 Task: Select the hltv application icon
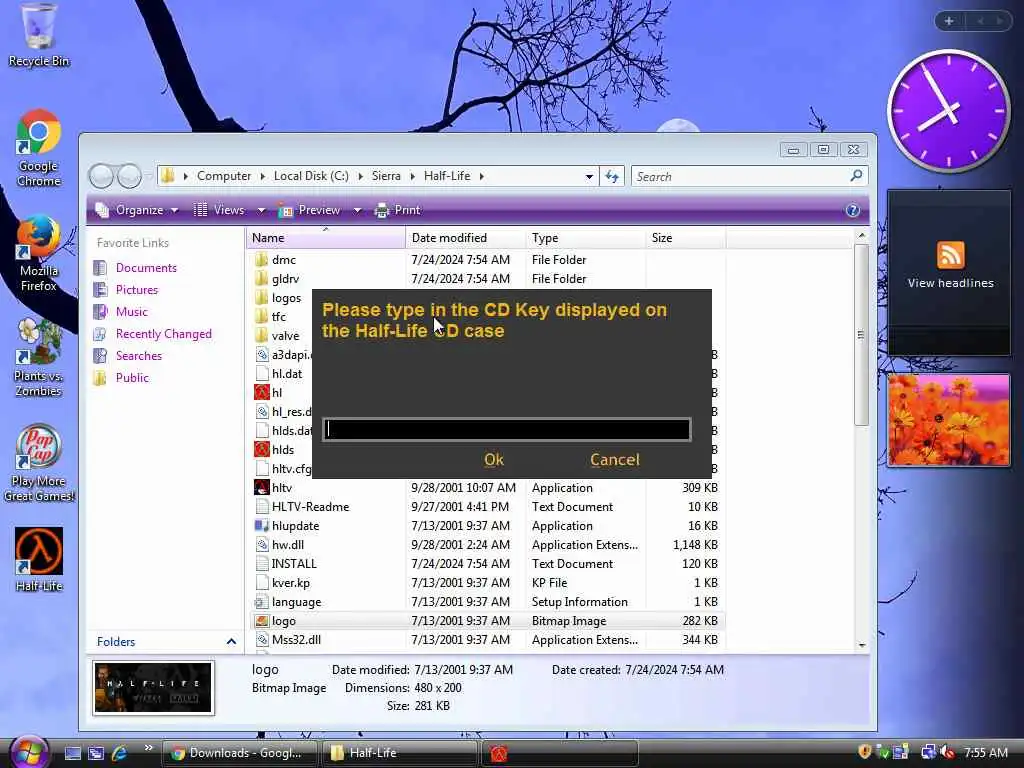[x=261, y=487]
